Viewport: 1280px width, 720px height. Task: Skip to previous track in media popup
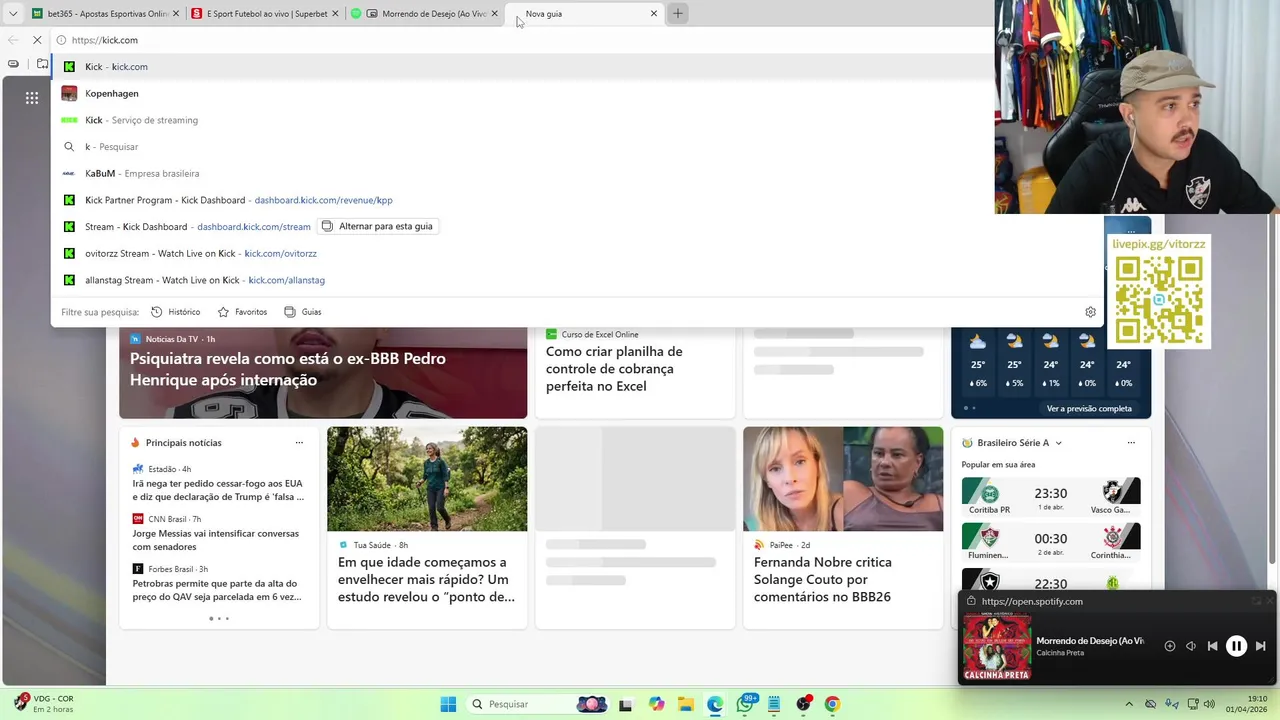tap(1212, 646)
